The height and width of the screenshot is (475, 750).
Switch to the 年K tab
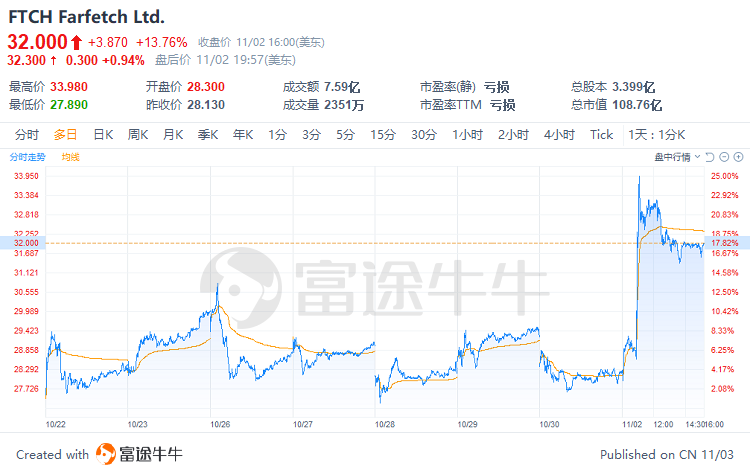point(243,135)
